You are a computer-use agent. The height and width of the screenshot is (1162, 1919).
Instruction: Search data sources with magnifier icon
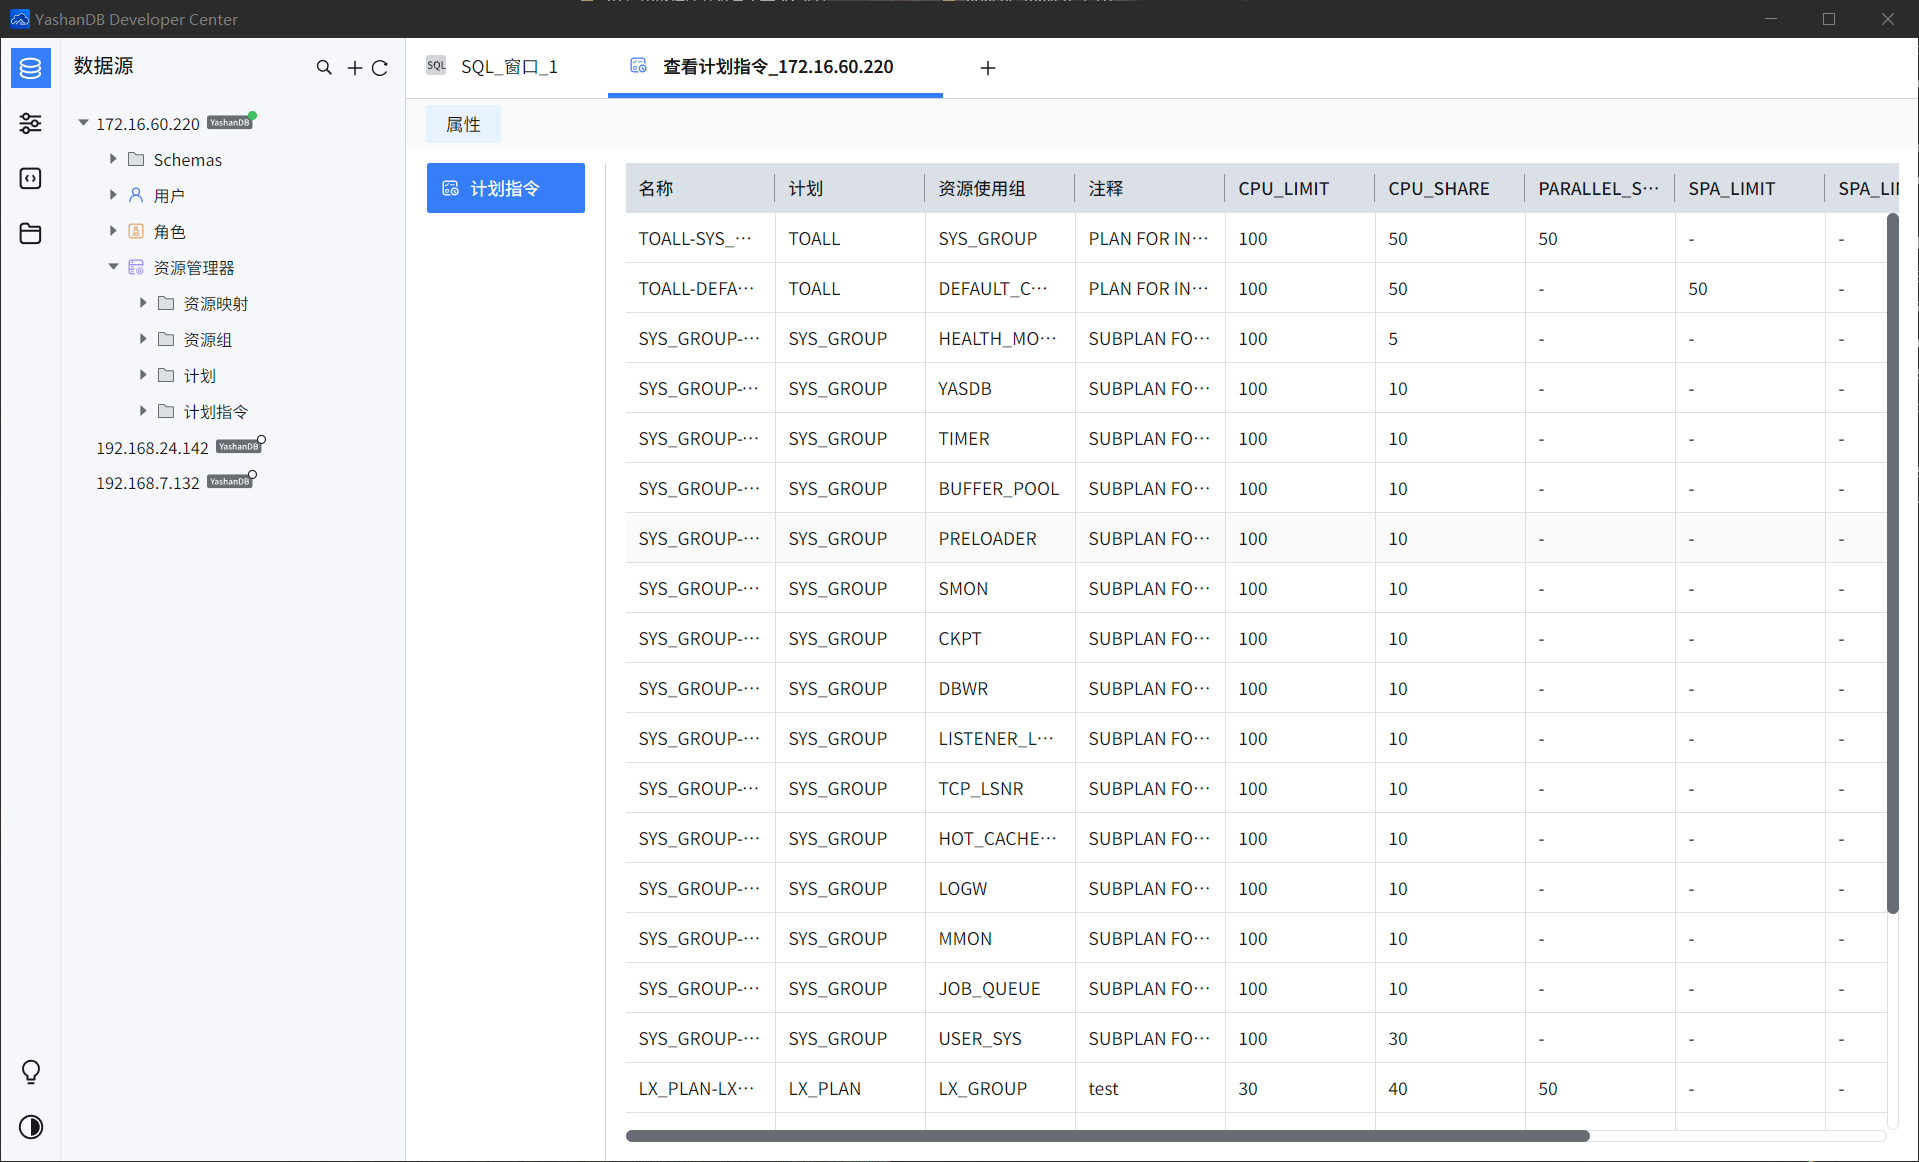324,68
